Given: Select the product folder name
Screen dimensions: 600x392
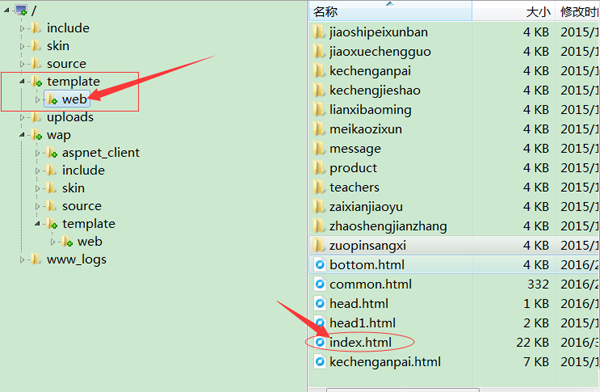Looking at the screenshot, I should click(x=353, y=168).
